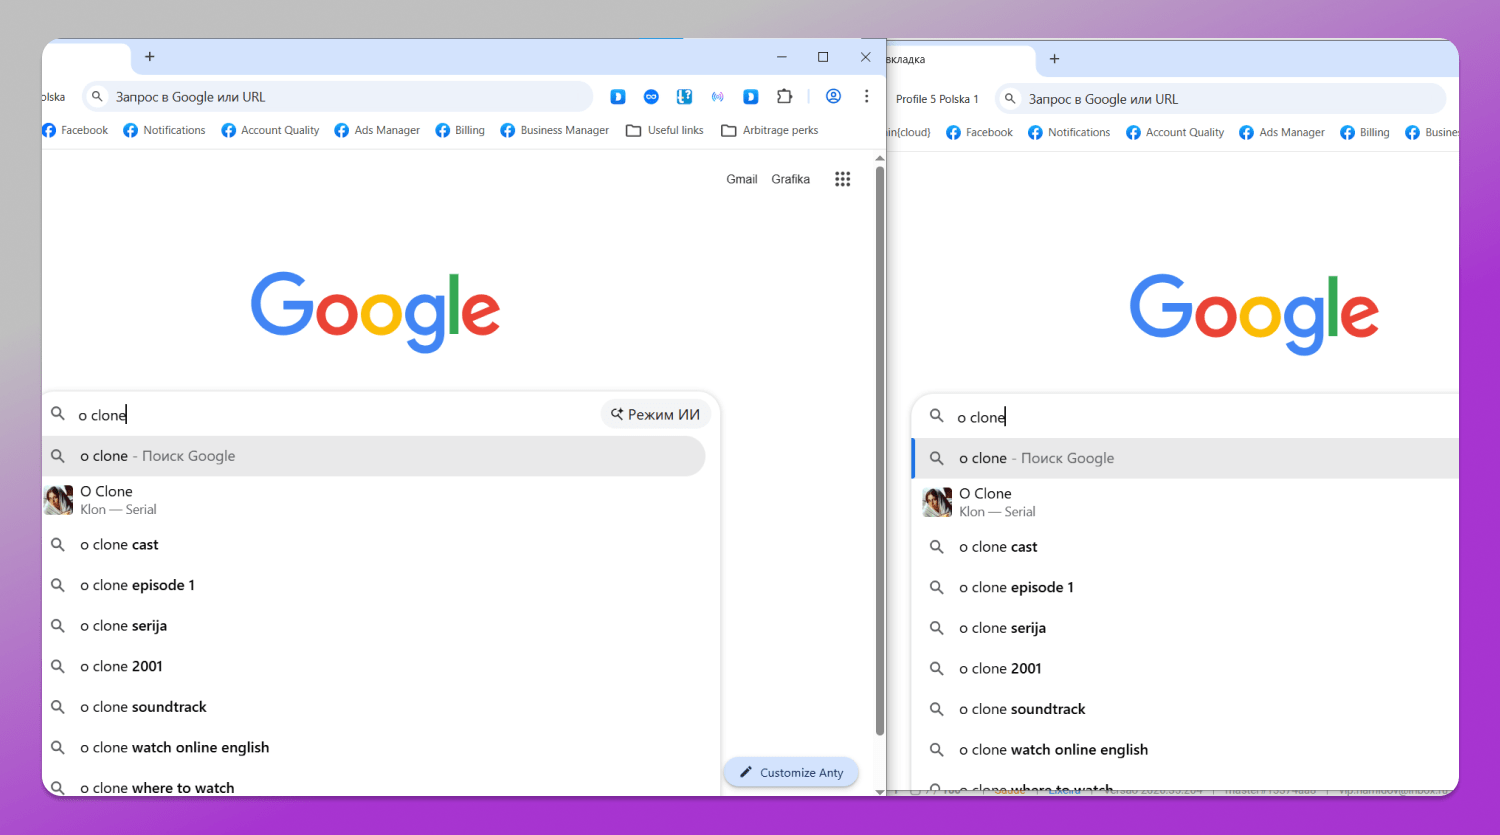Screen dimensions: 1500x835
Task: Select 'o clone cast' suggestion in left window
Action: tap(374, 545)
